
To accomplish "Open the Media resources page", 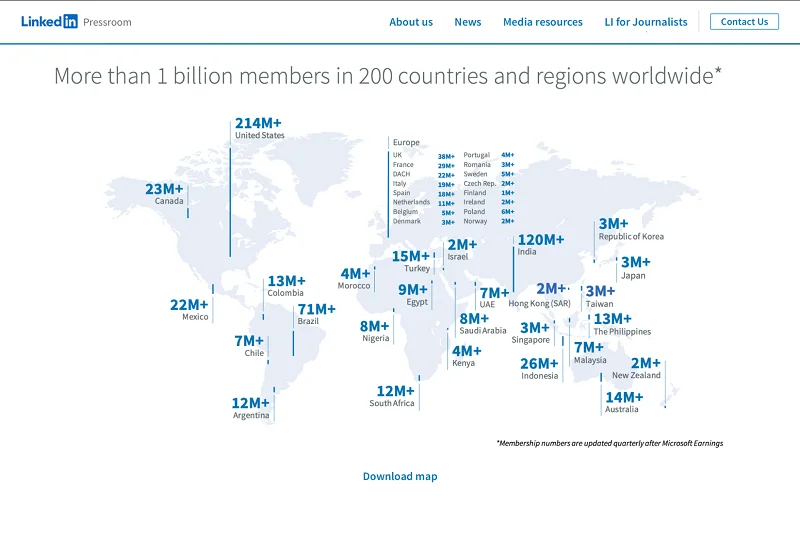I will click(x=542, y=22).
